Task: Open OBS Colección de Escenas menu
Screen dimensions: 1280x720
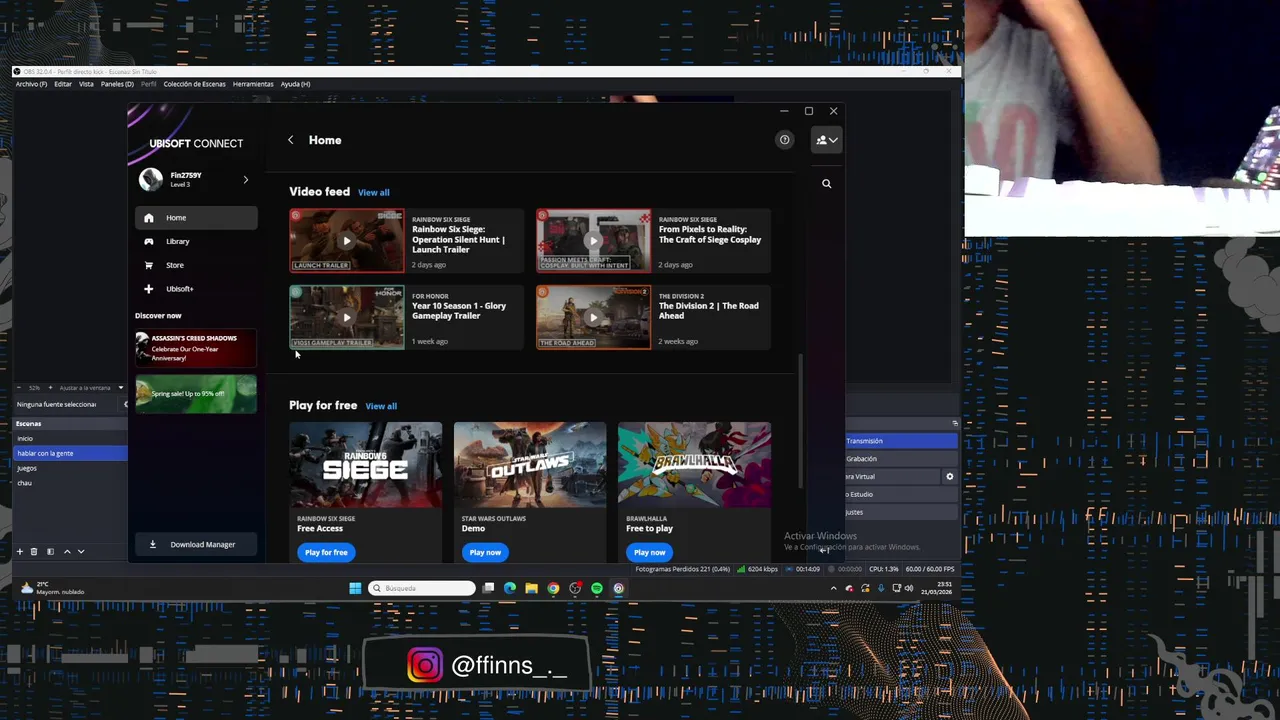Action: click(x=194, y=84)
